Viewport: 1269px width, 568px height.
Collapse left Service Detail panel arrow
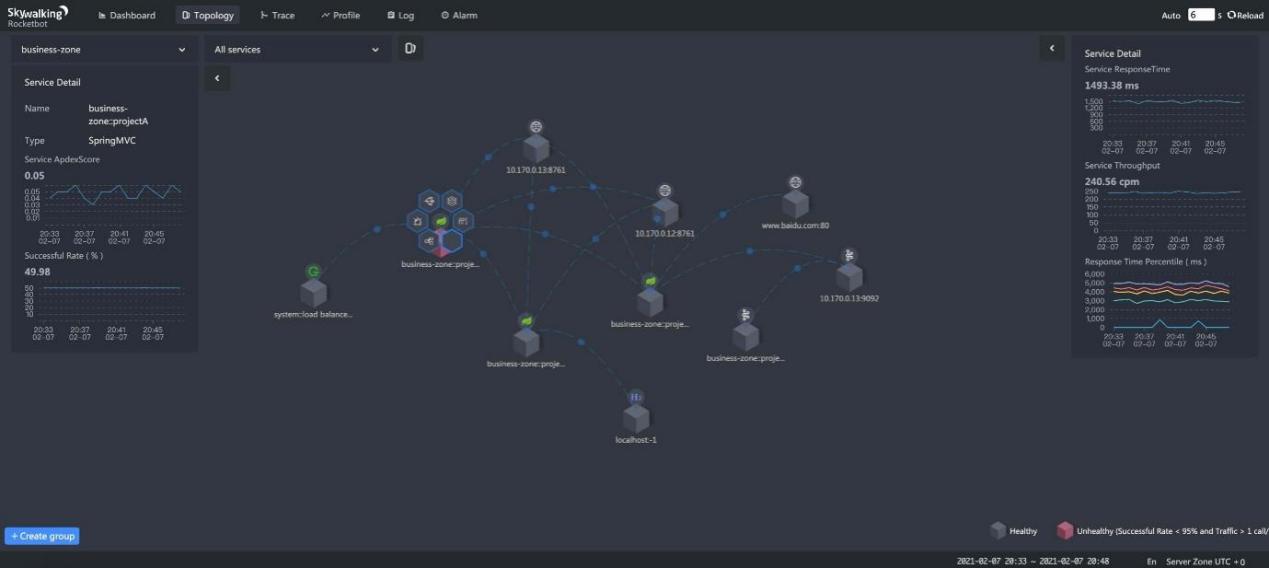click(x=217, y=78)
